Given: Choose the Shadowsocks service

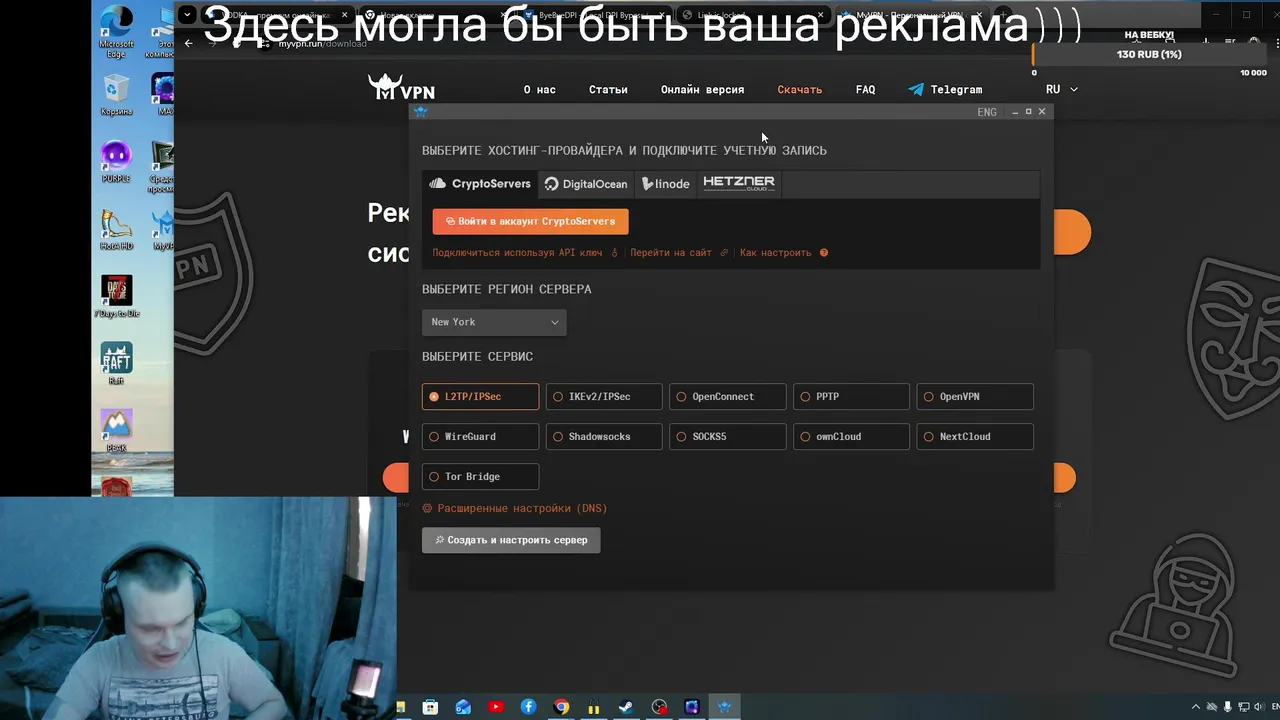Looking at the screenshot, I should point(604,437).
